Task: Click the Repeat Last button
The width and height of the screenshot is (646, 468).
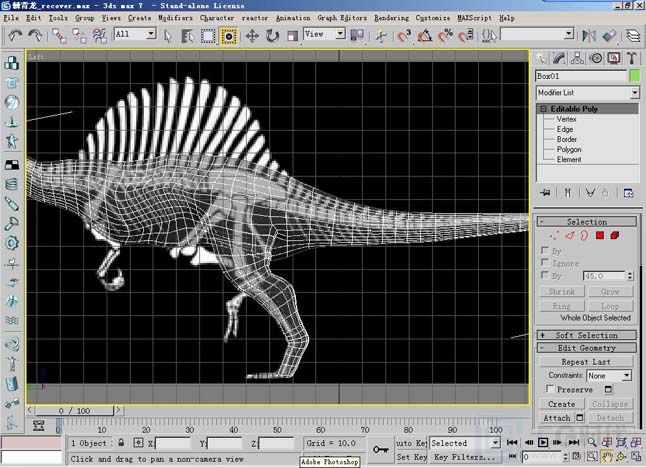Action: point(586,362)
